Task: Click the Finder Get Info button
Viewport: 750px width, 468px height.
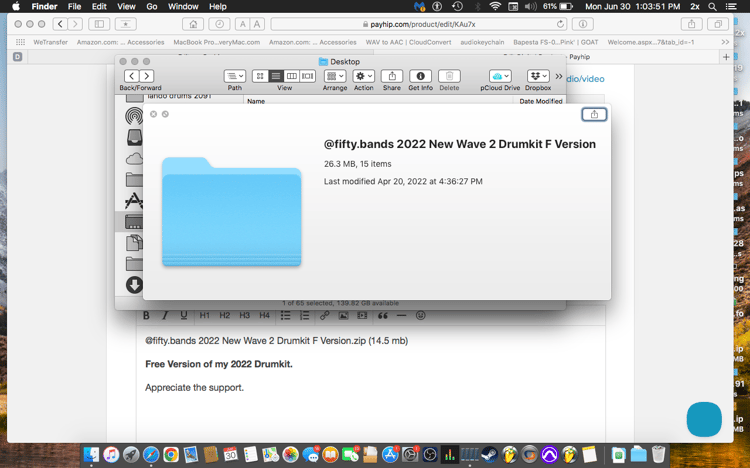Action: point(420,76)
